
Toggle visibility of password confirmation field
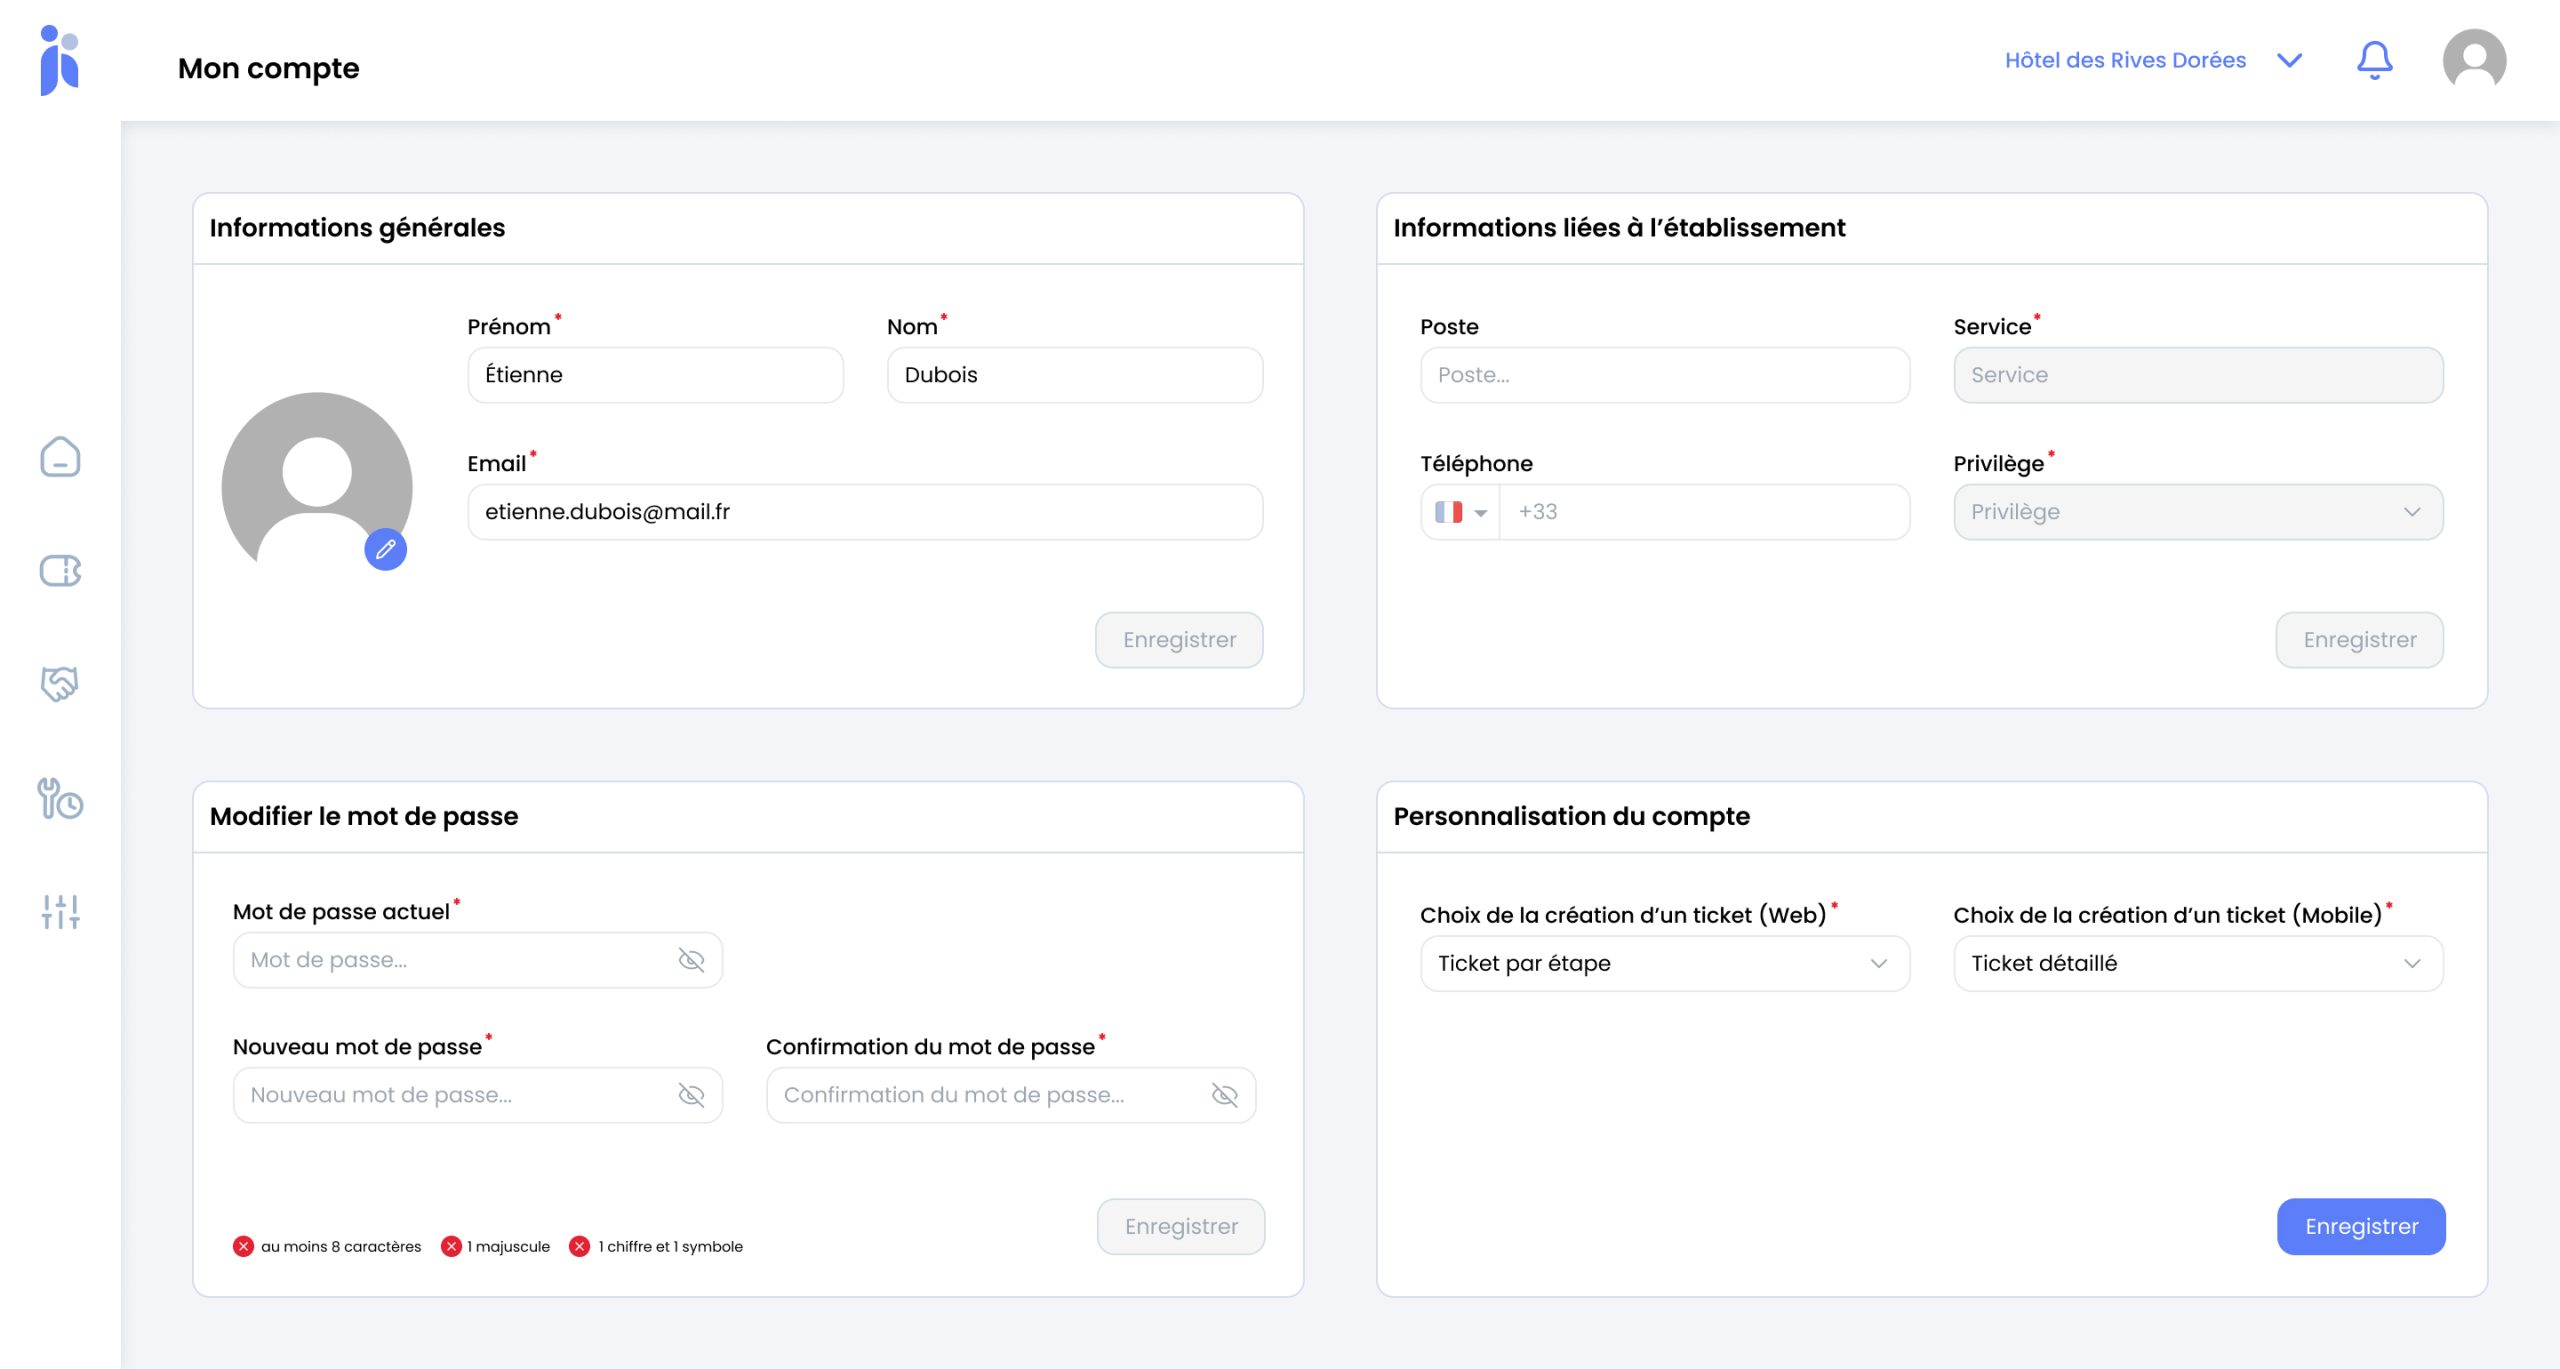click(x=1224, y=1095)
